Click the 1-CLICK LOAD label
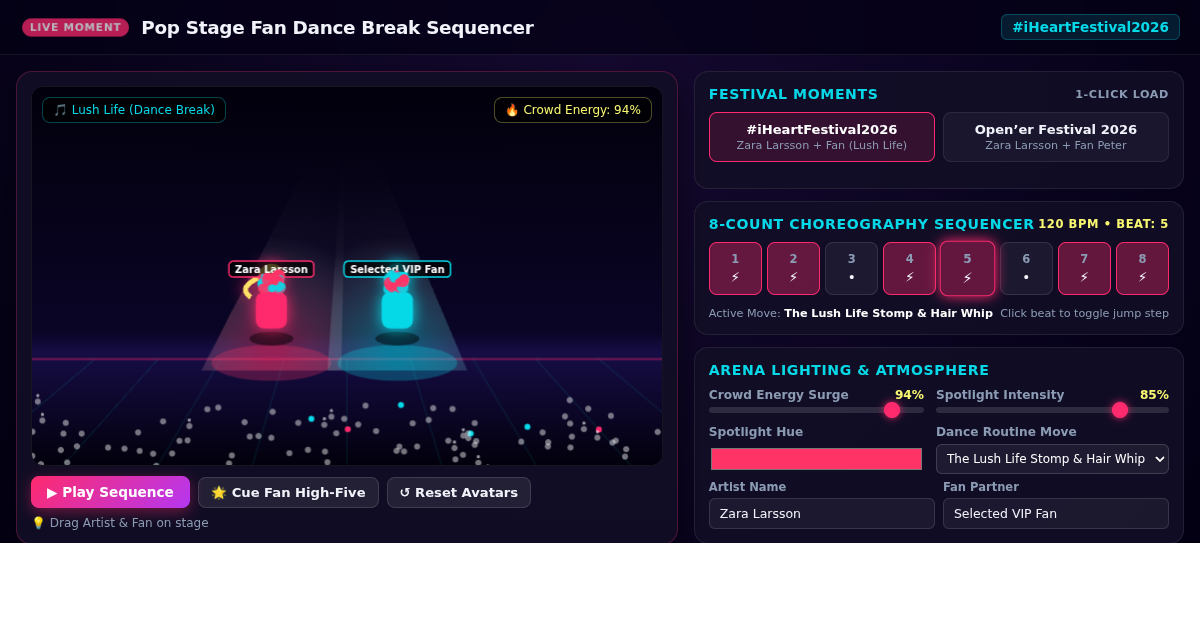The height and width of the screenshot is (630, 1200). pyautogui.click(x=1122, y=94)
